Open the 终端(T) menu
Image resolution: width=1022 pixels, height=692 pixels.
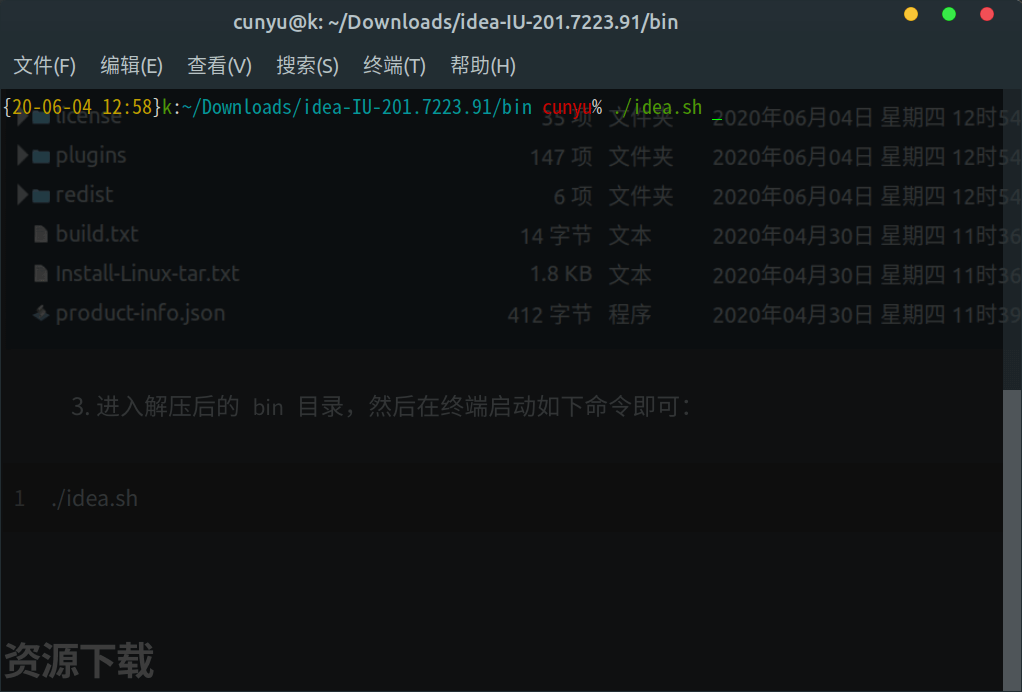tap(394, 66)
